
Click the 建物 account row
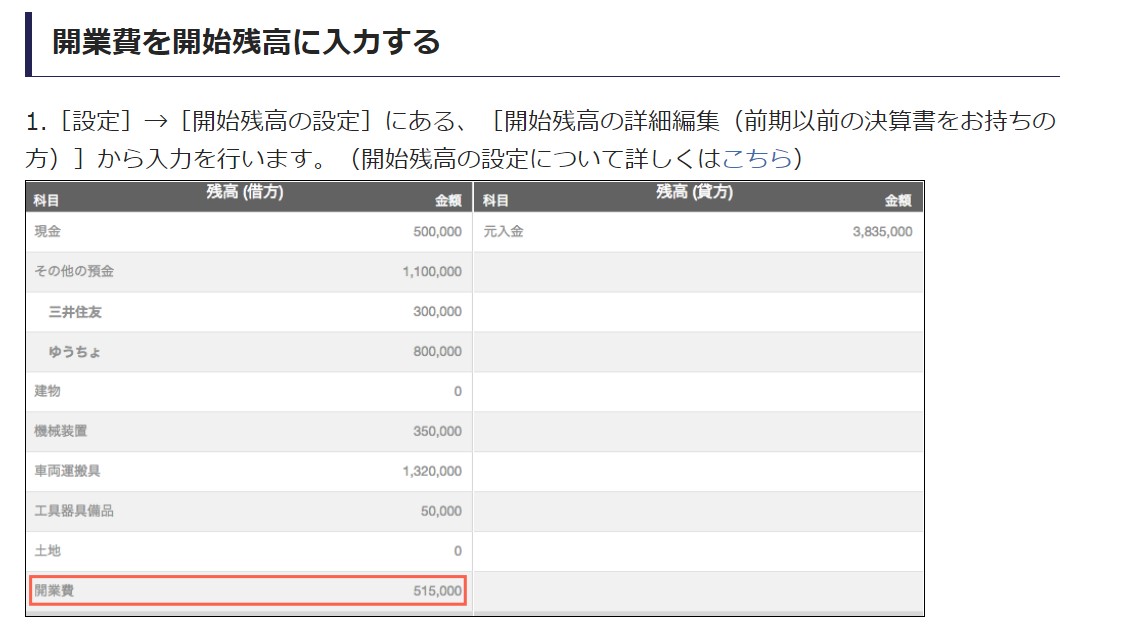point(48,391)
